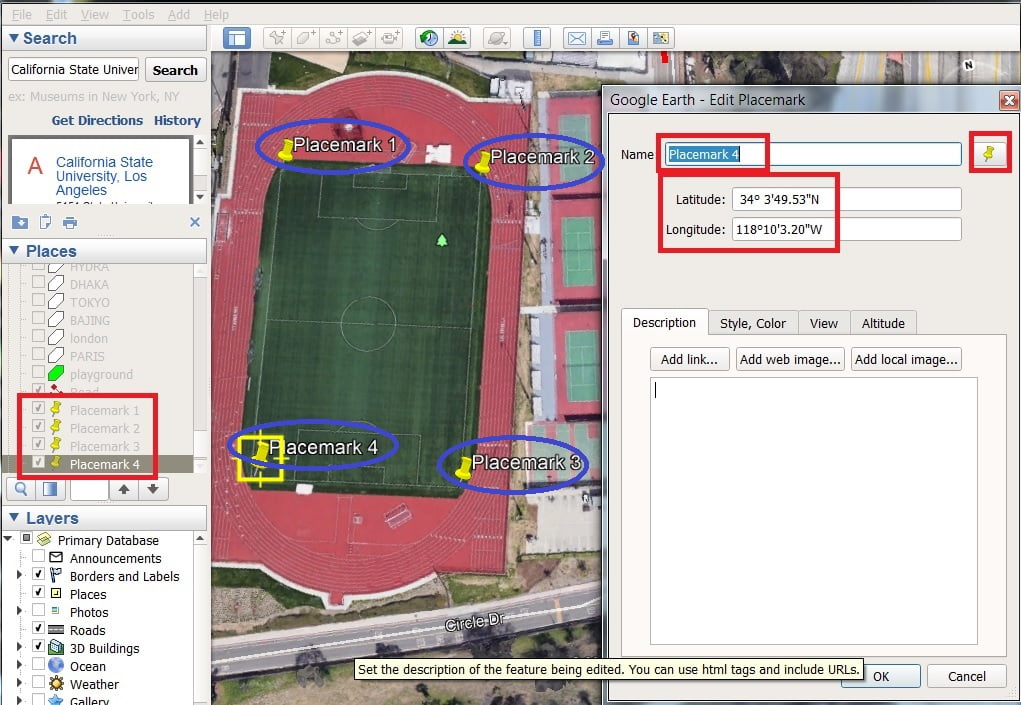Toggle the sidebar with the Hide Sidebar icon
This screenshot has width=1021, height=705.
[x=237, y=38]
